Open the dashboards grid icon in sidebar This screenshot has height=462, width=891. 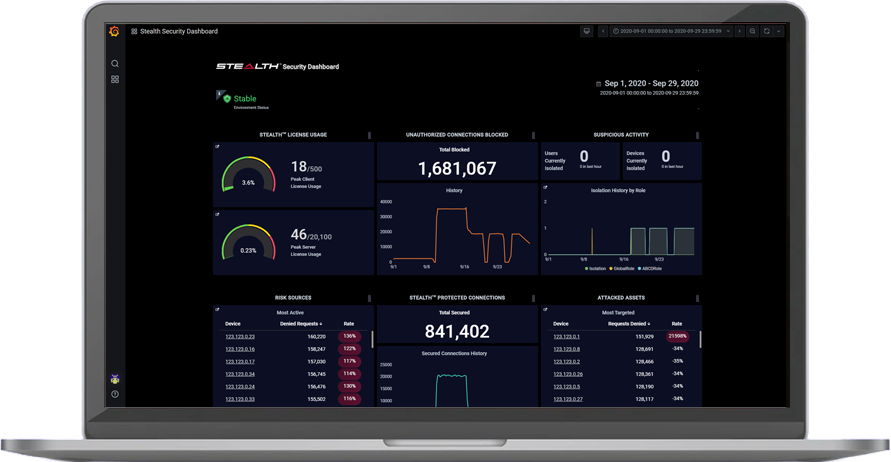[115, 79]
